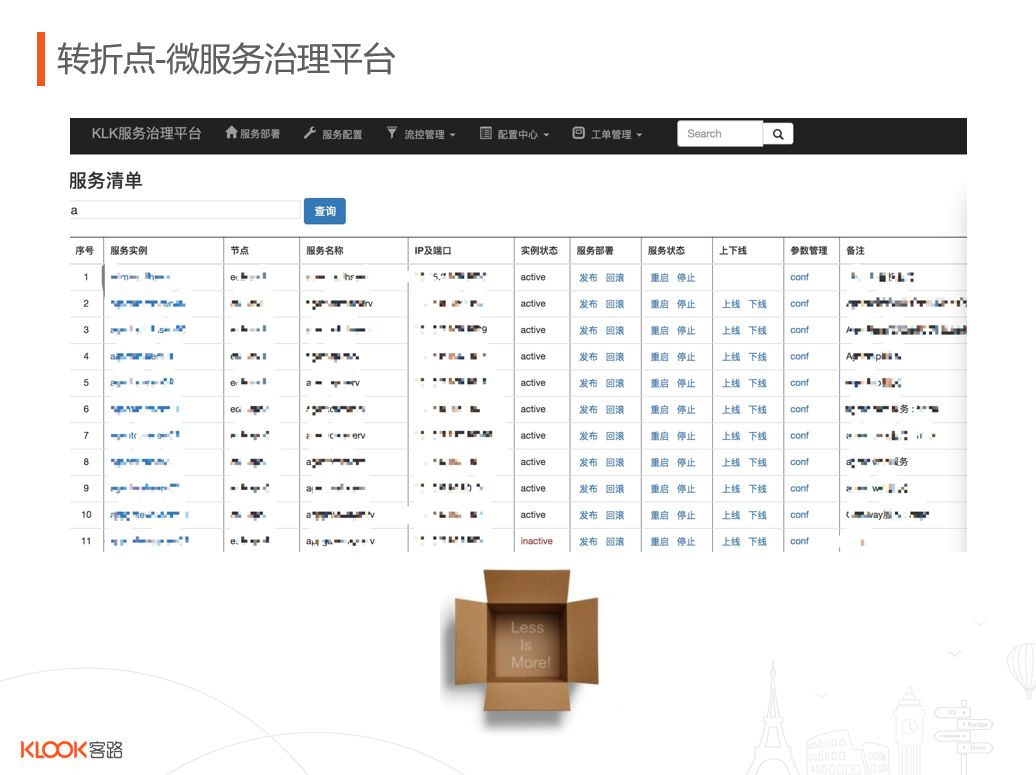
Task: Click the IP及端口 column header
Action: [x=433, y=250]
